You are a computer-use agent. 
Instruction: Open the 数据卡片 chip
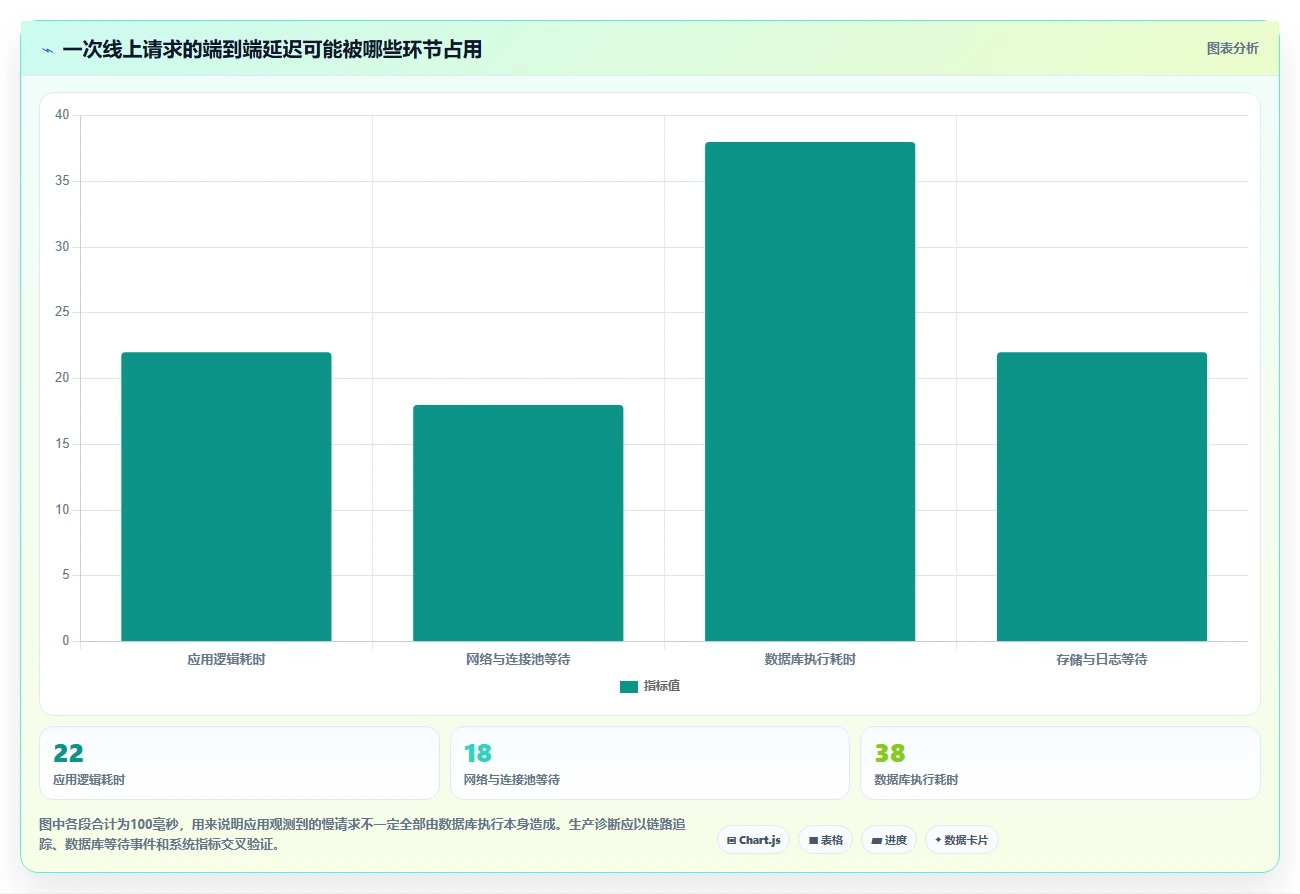pyautogui.click(x=961, y=840)
